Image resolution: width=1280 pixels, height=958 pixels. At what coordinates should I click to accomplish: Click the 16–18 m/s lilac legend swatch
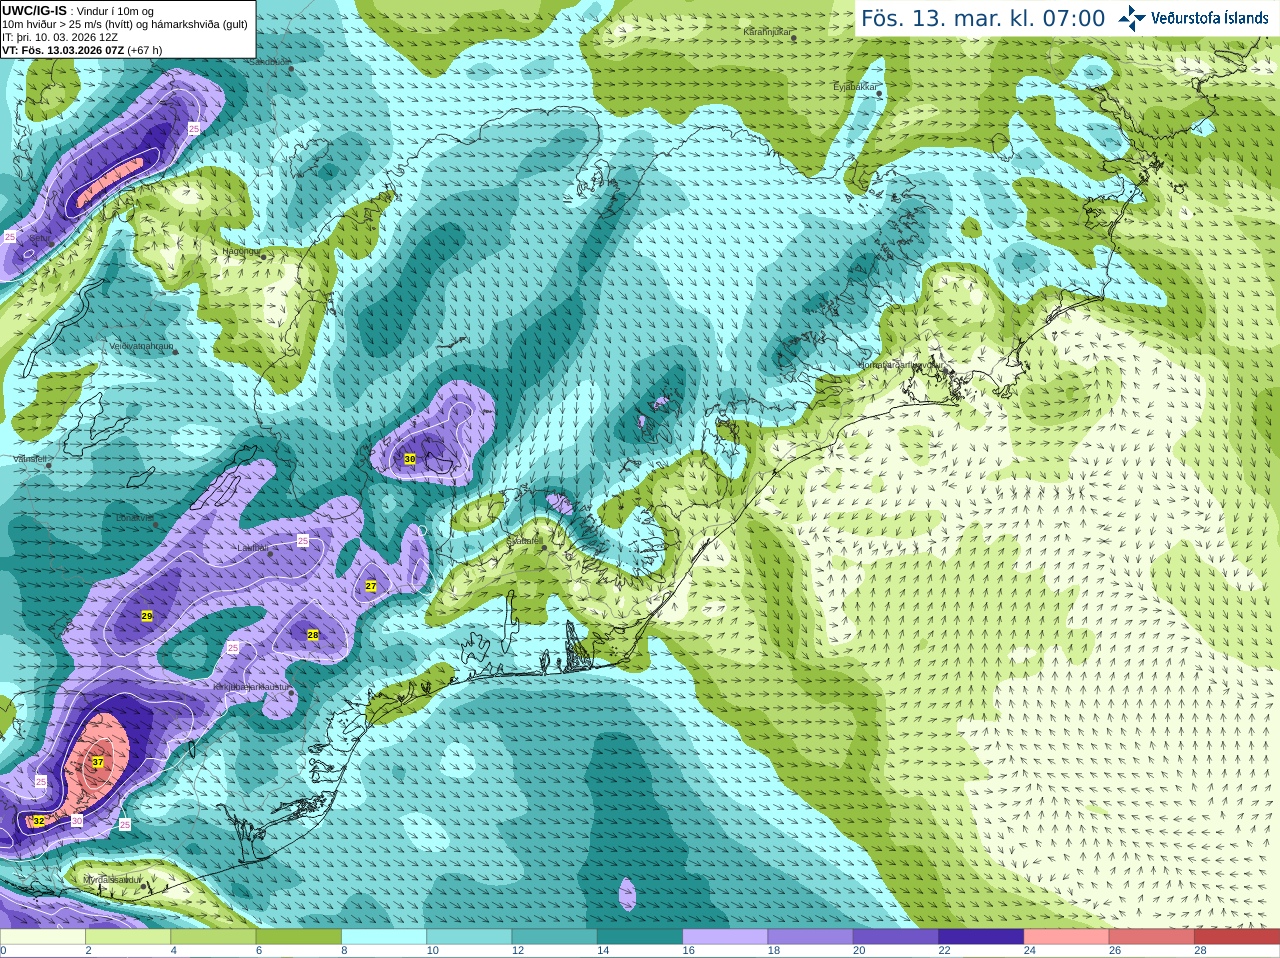tap(725, 937)
